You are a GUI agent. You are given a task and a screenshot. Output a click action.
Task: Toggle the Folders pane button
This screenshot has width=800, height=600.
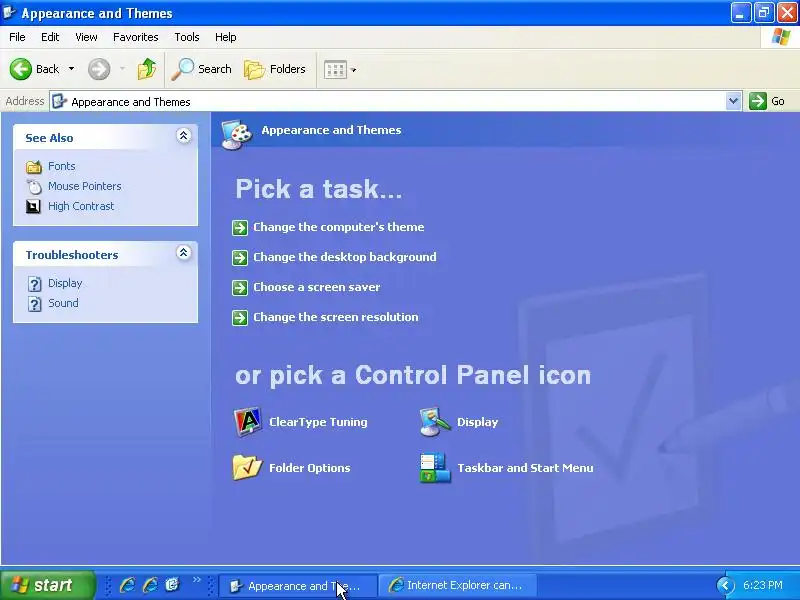point(275,69)
